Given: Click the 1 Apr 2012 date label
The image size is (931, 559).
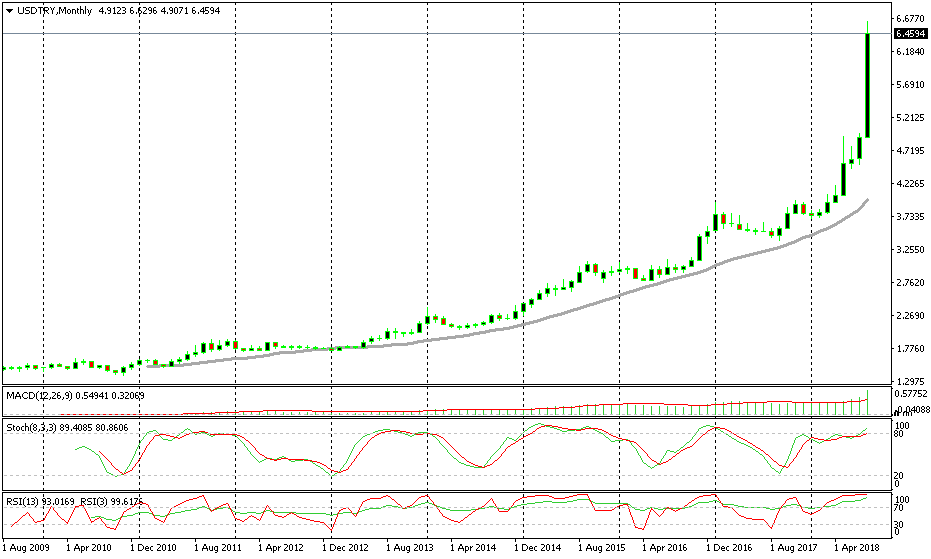Looking at the screenshot, I should click(281, 547).
